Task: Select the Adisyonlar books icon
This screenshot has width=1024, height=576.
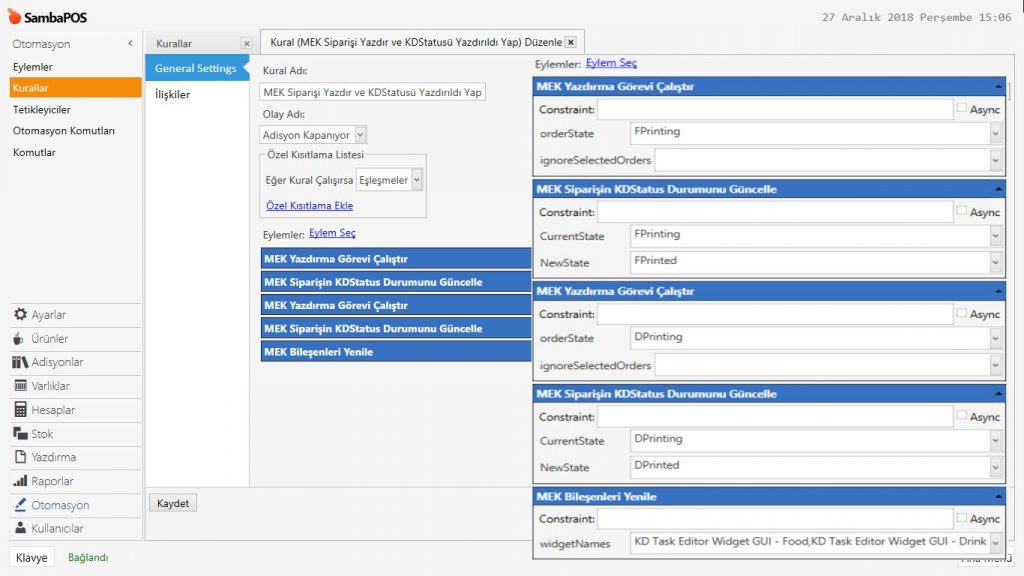Action: pyautogui.click(x=21, y=362)
